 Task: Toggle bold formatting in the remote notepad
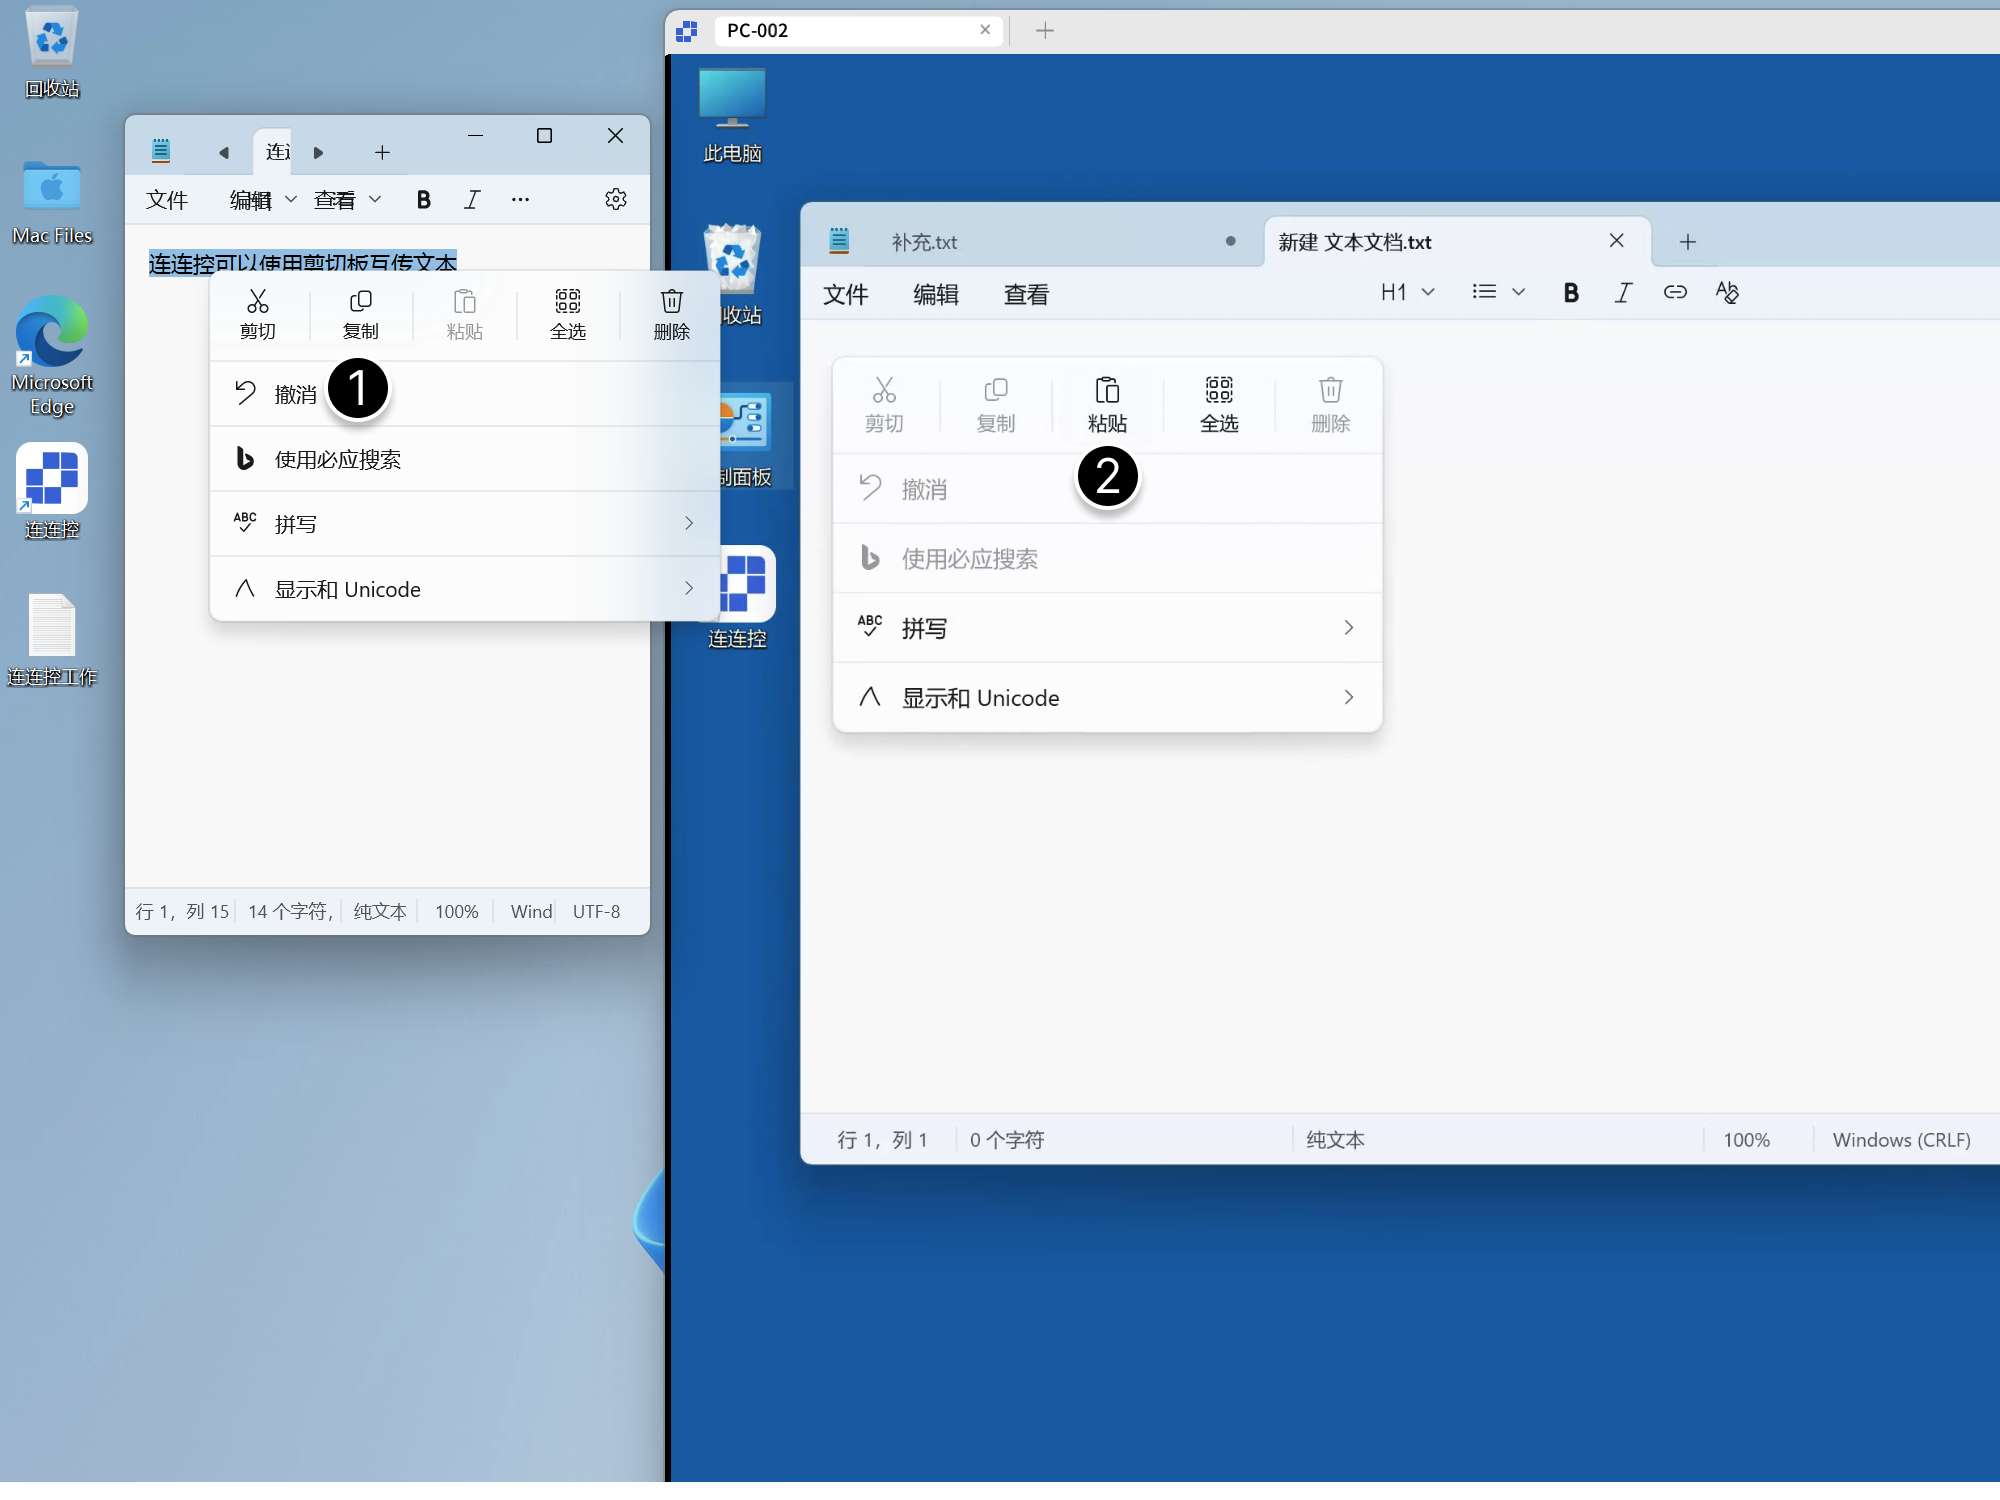coord(1570,292)
